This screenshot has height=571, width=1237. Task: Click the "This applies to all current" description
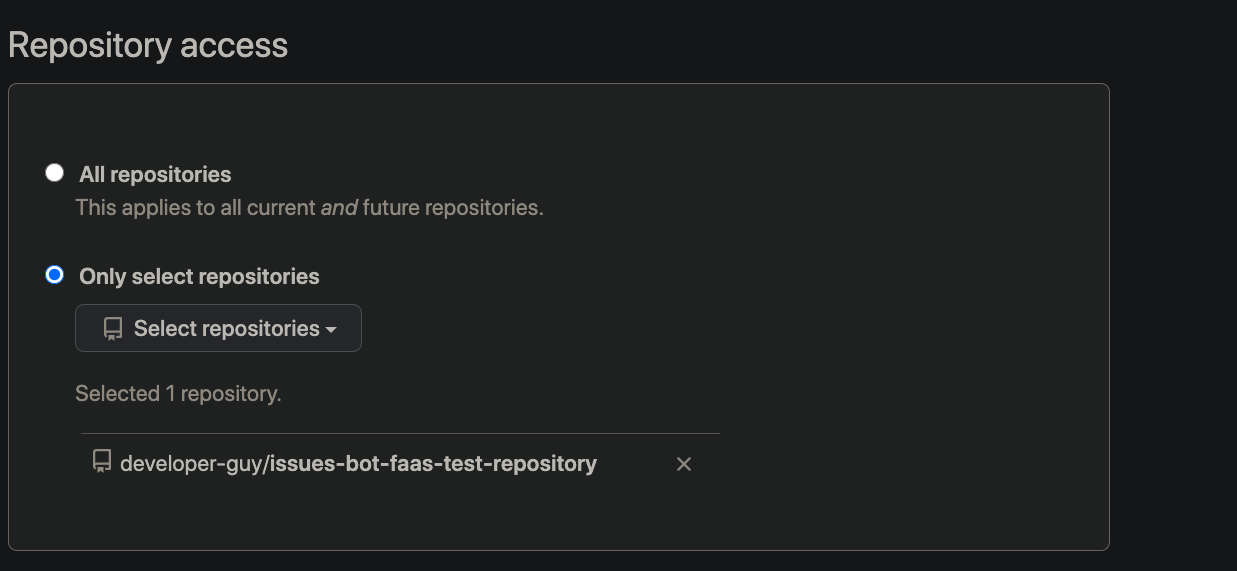[x=195, y=208]
